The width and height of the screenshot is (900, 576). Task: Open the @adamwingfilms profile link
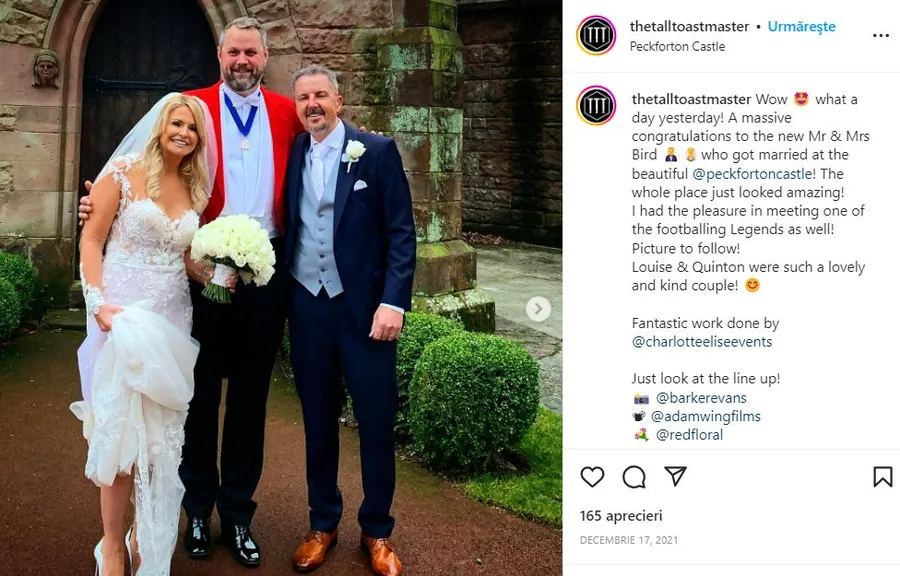click(x=705, y=417)
